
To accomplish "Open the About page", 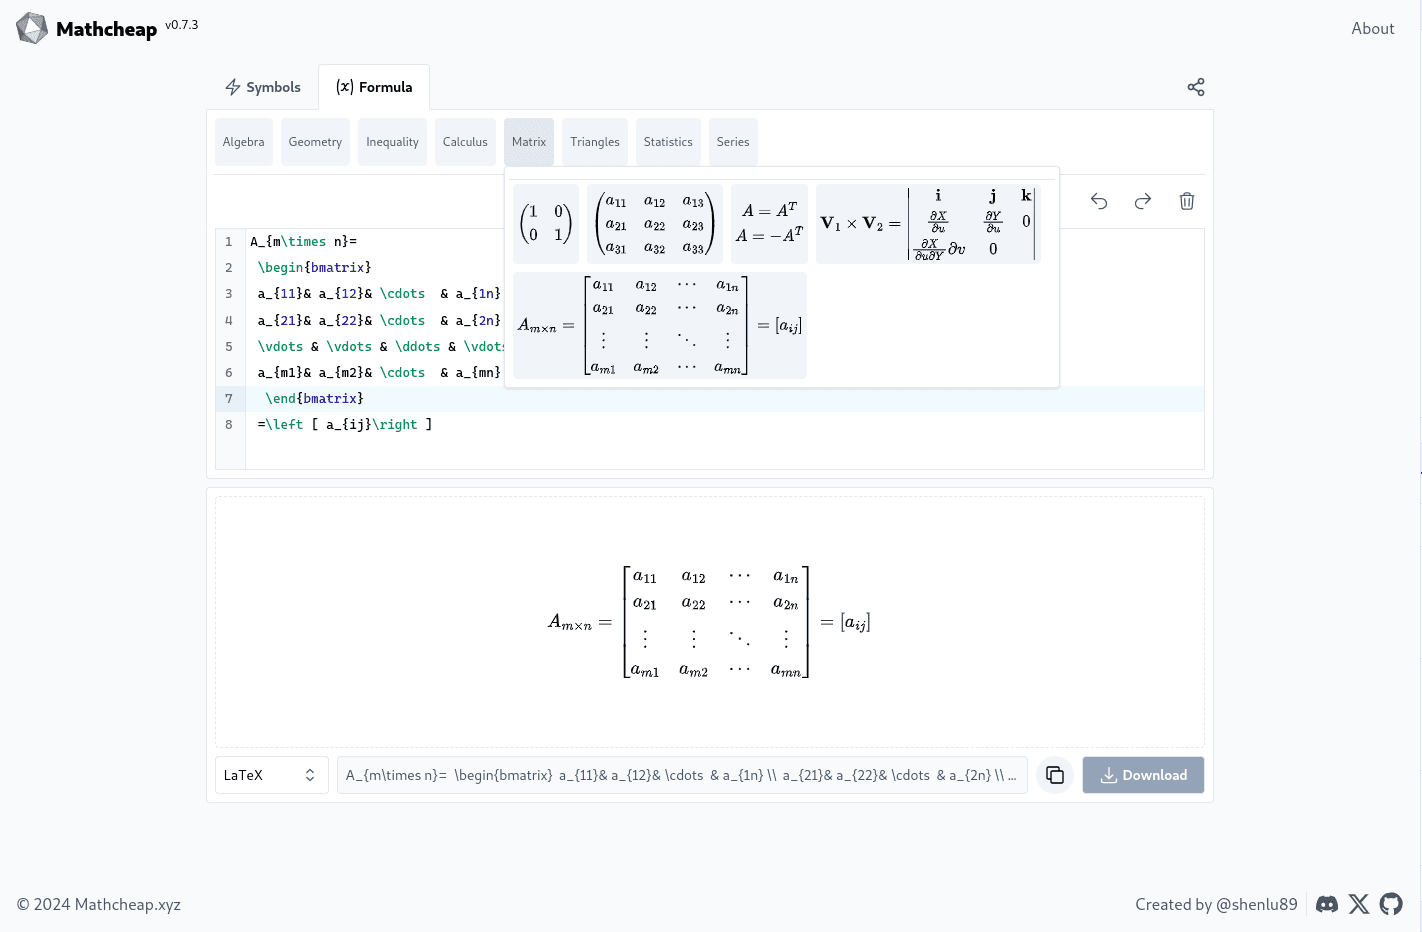I will click(x=1372, y=29).
